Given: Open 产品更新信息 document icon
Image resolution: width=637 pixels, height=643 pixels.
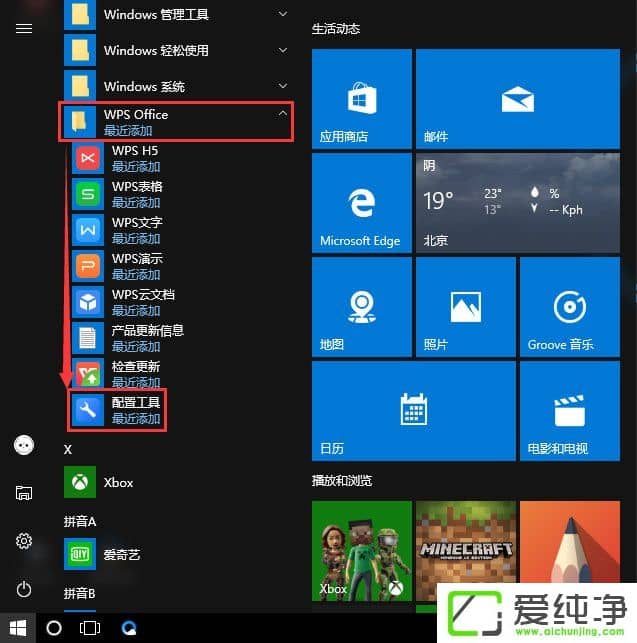Looking at the screenshot, I should point(88,338).
